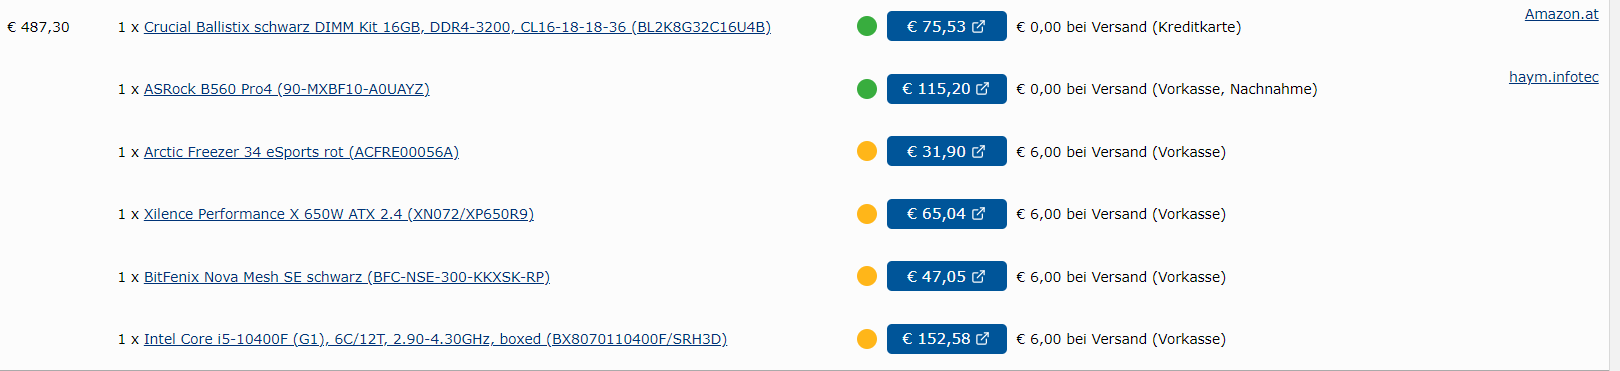
Task: Click green availability dot for ASRock B560
Action: tap(867, 89)
